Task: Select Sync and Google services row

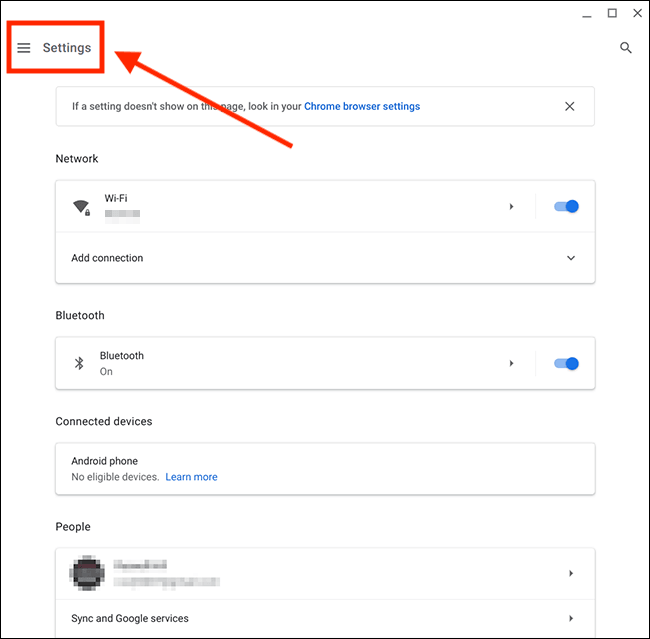Action: (325, 618)
